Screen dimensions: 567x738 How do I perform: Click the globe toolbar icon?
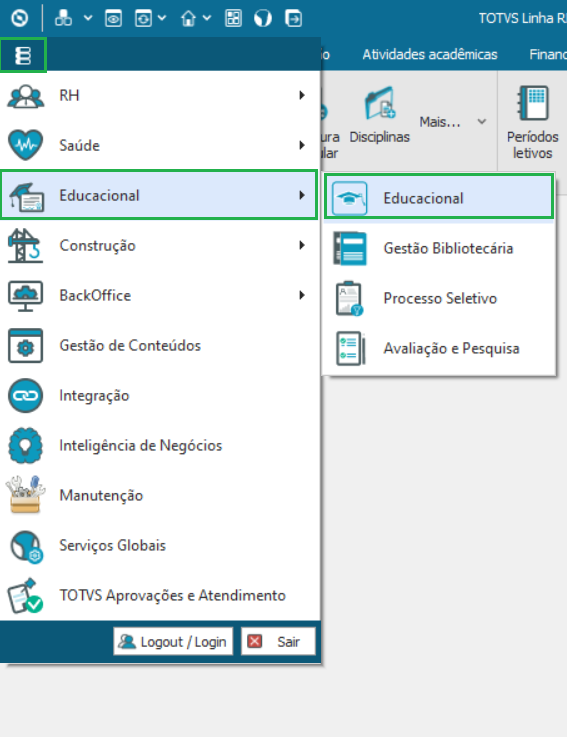pos(263,18)
